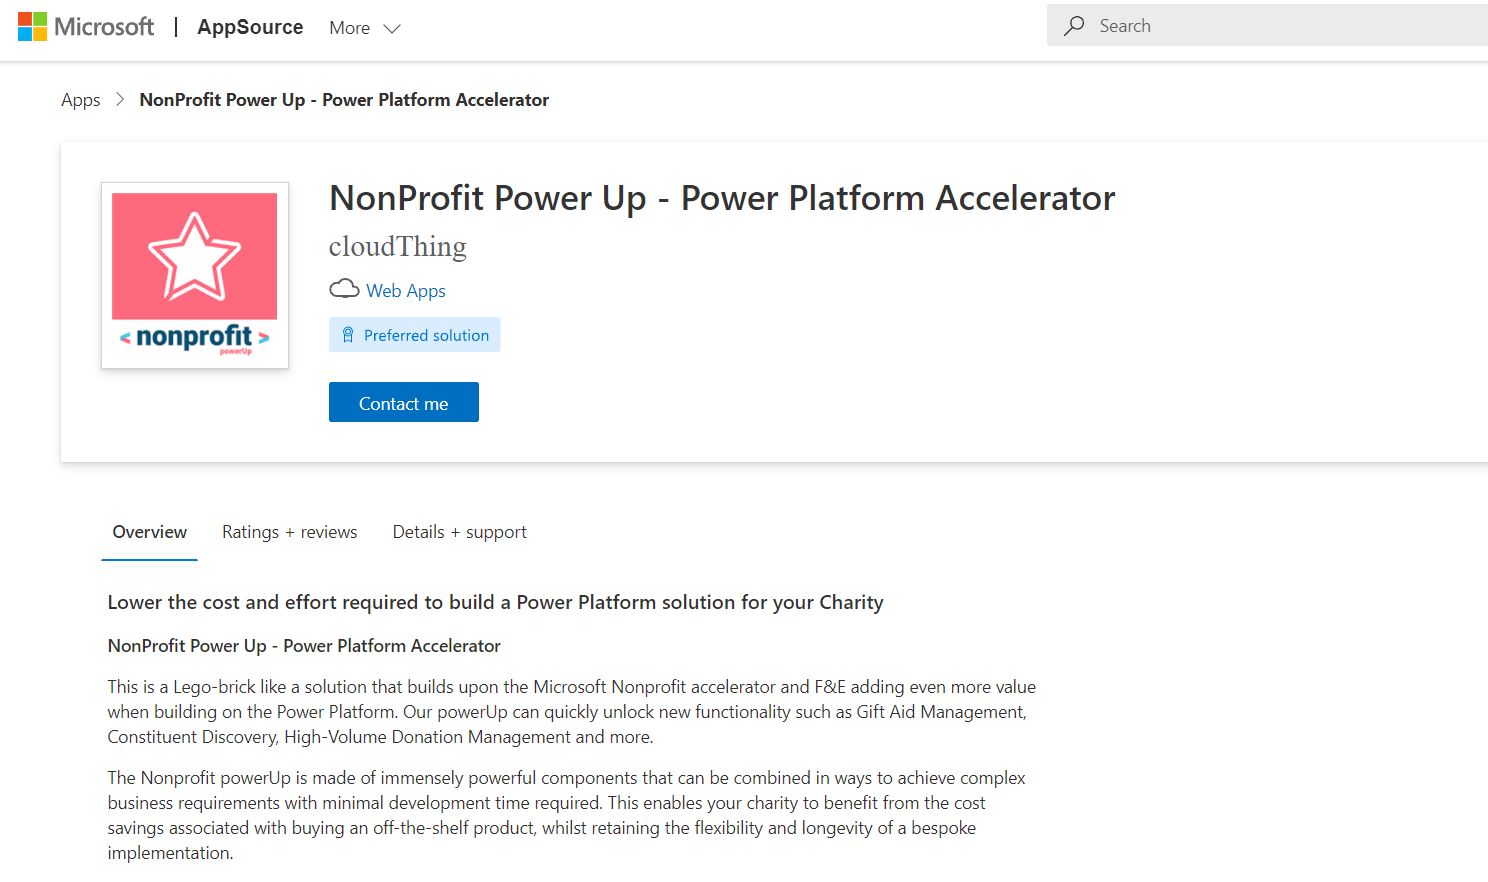
Task: Click the pink star nonprofit app logo
Action: click(x=195, y=275)
